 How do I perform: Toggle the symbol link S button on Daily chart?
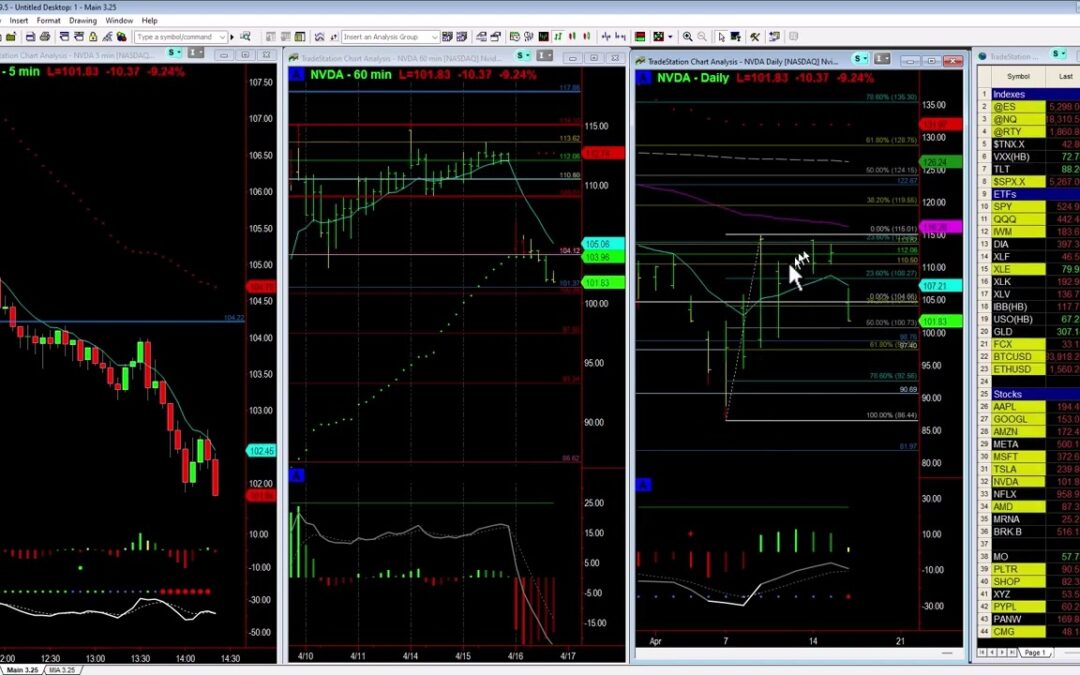873,58
